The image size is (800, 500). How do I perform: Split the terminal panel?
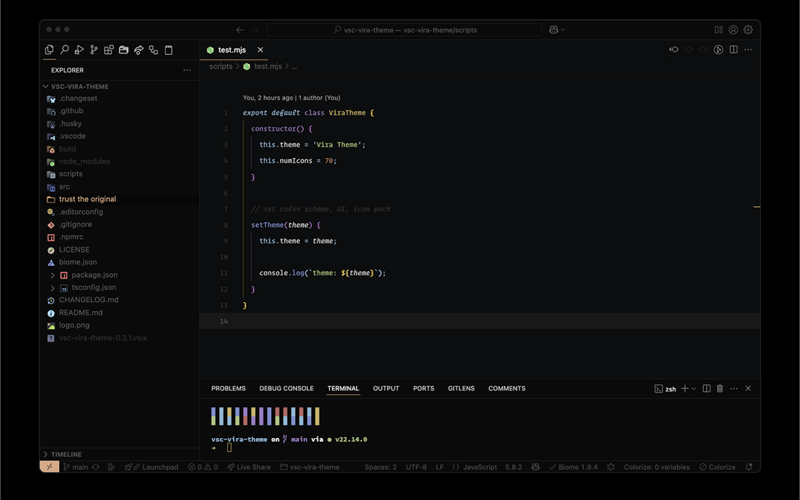(707, 389)
